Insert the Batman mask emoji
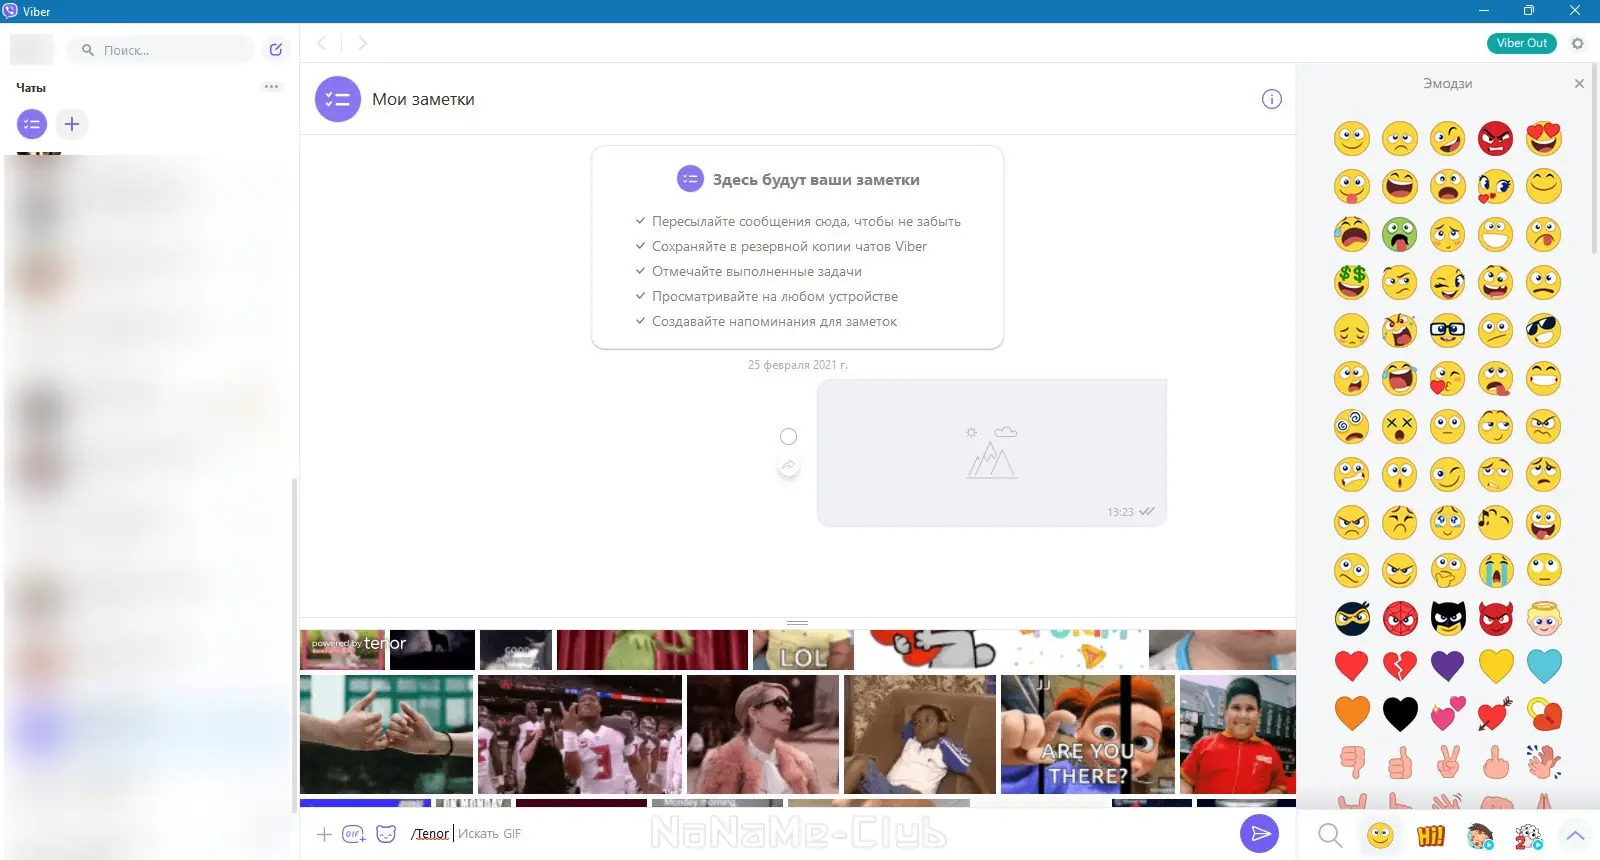The width and height of the screenshot is (1600, 860). click(1448, 618)
